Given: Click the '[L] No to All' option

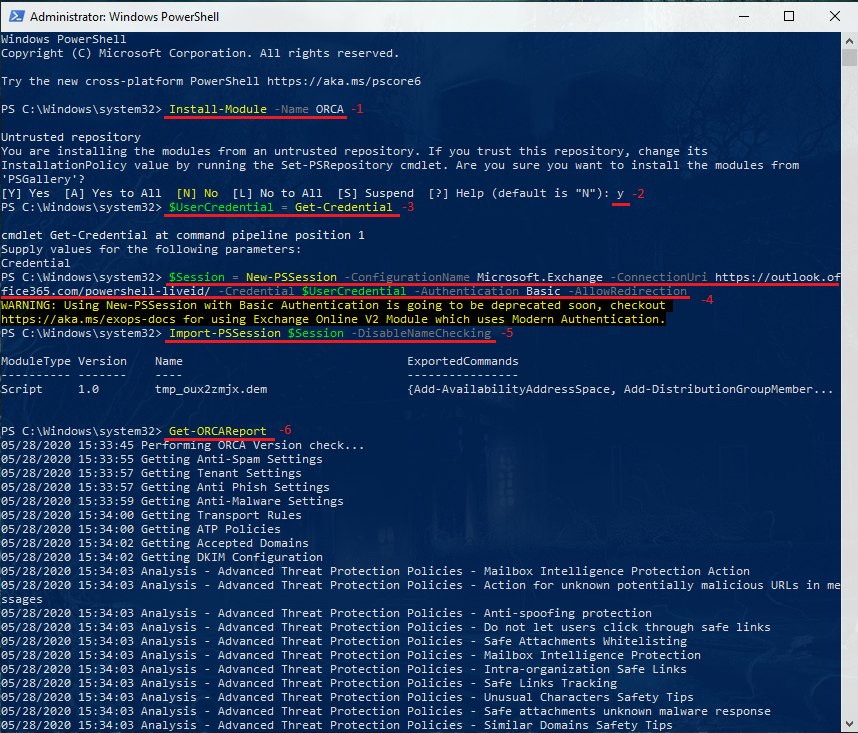Looking at the screenshot, I should point(277,193).
